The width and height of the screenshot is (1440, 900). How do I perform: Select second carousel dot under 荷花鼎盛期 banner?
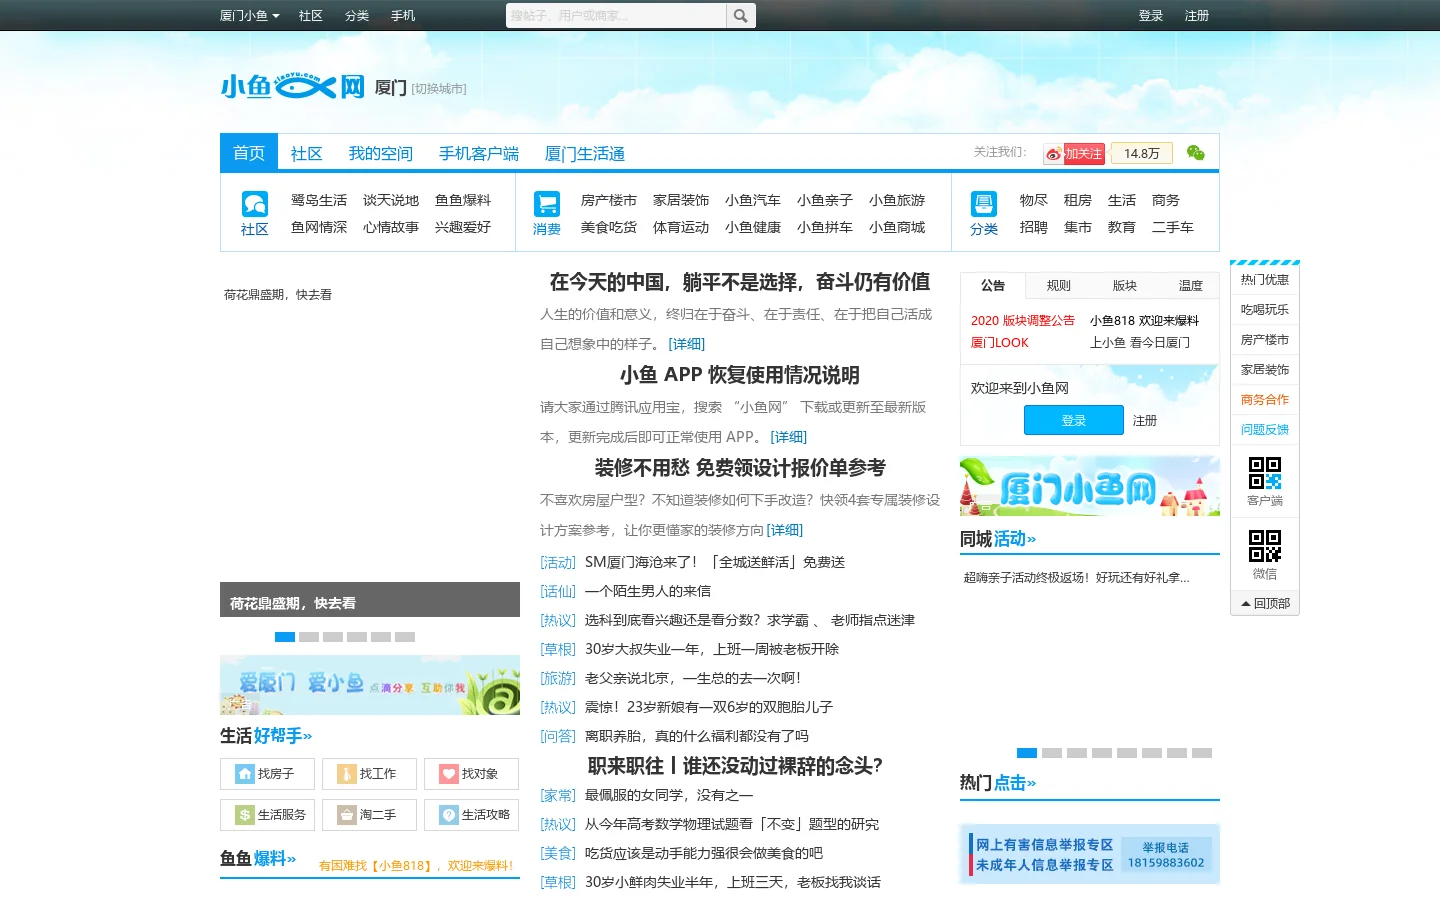click(309, 637)
